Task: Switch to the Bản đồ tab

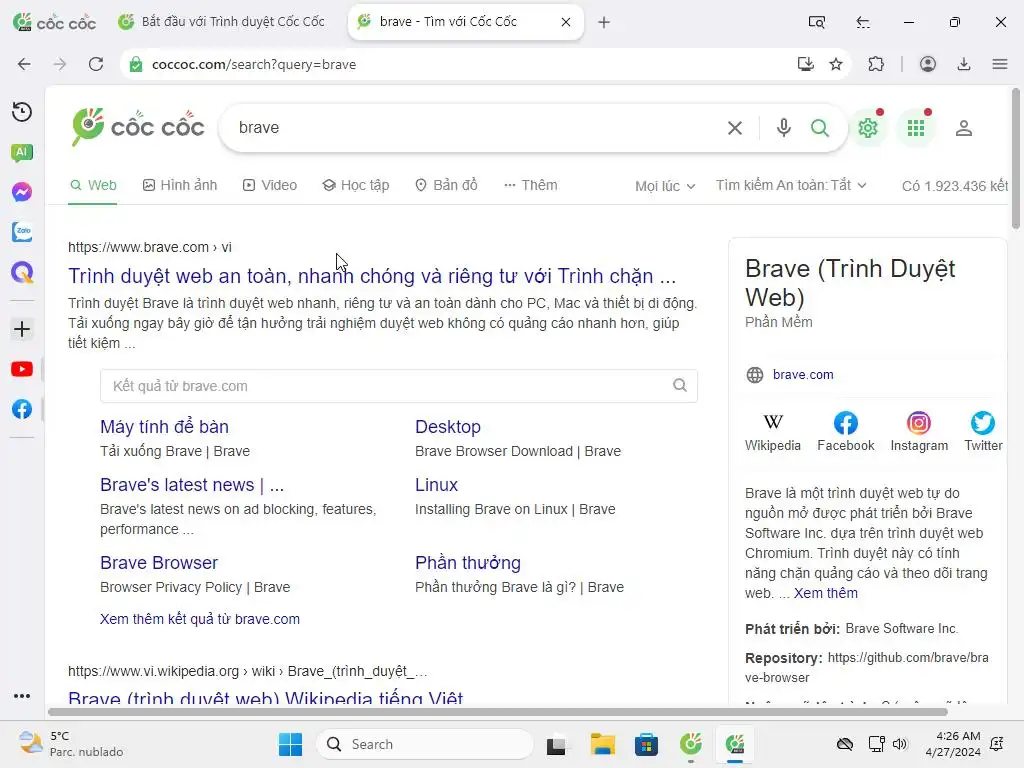Action: [x=447, y=185]
